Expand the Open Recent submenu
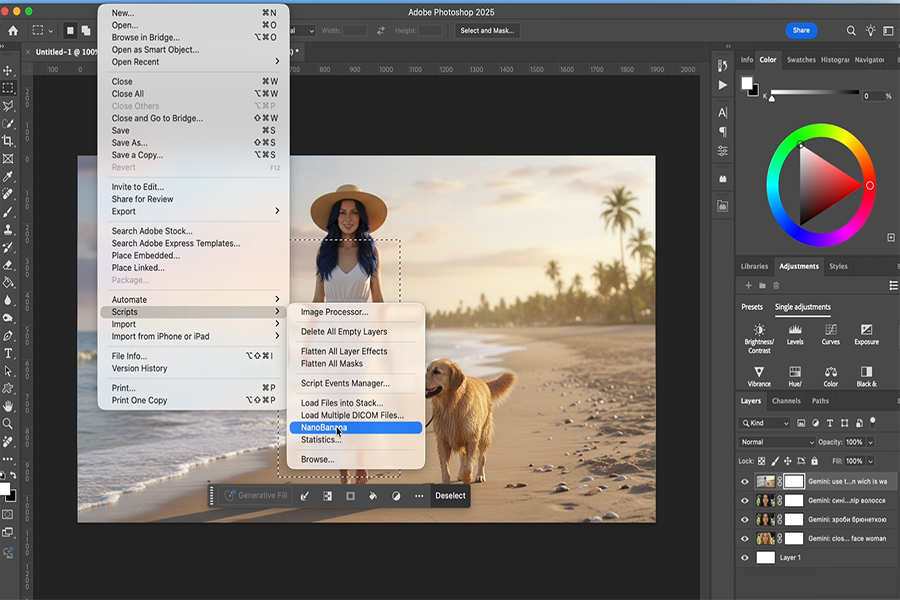This screenshot has height=600, width=900. click(x=194, y=62)
